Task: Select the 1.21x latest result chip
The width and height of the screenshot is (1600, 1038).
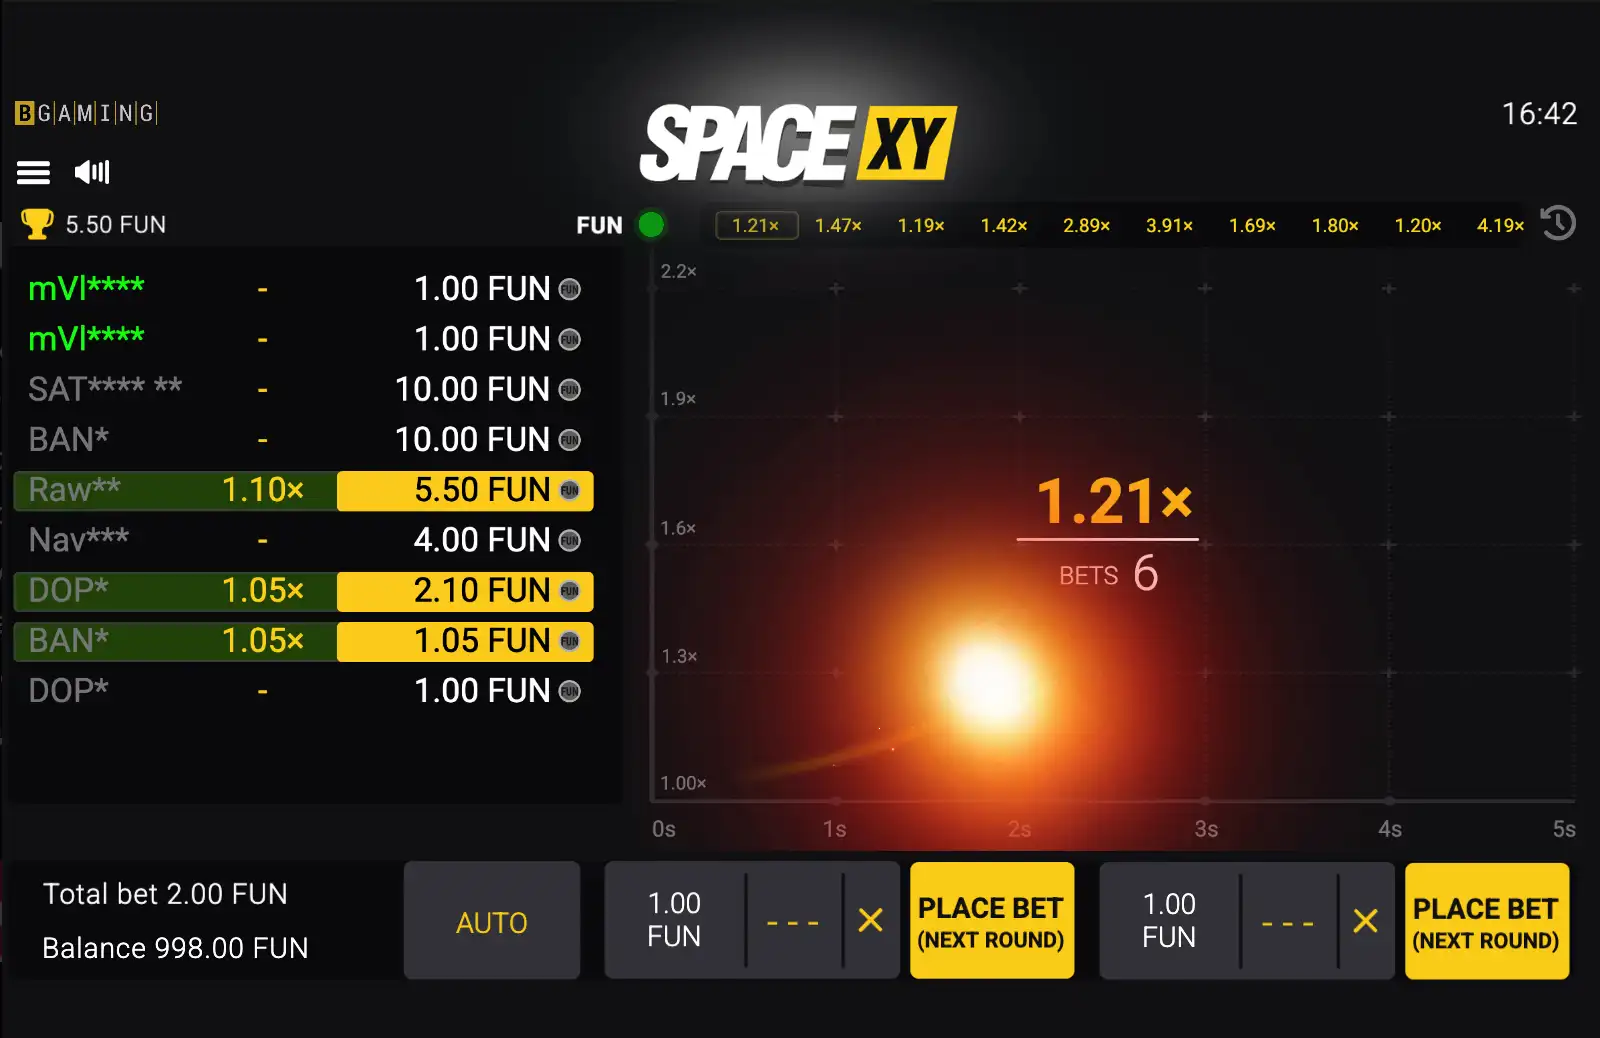Action: pyautogui.click(x=756, y=226)
